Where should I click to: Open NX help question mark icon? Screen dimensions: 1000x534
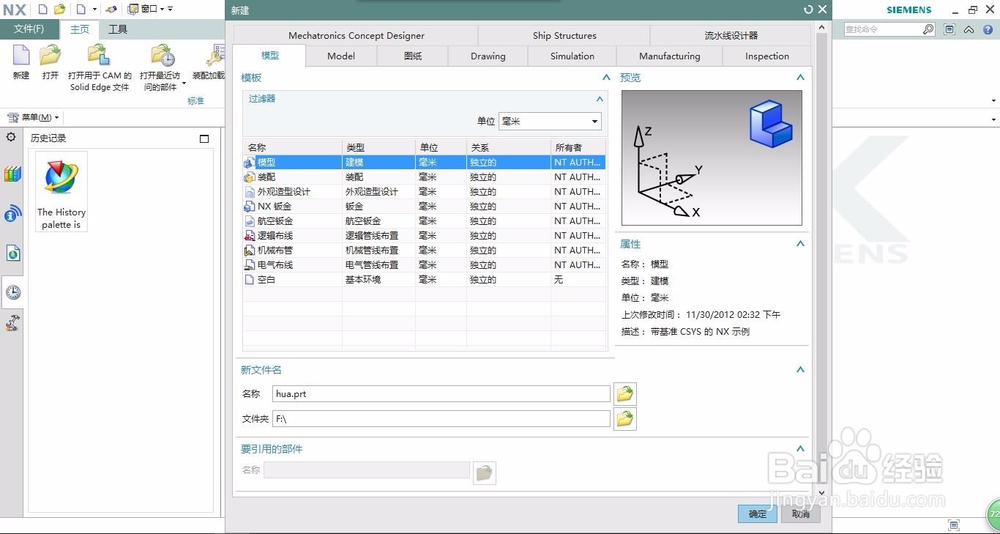pos(988,29)
